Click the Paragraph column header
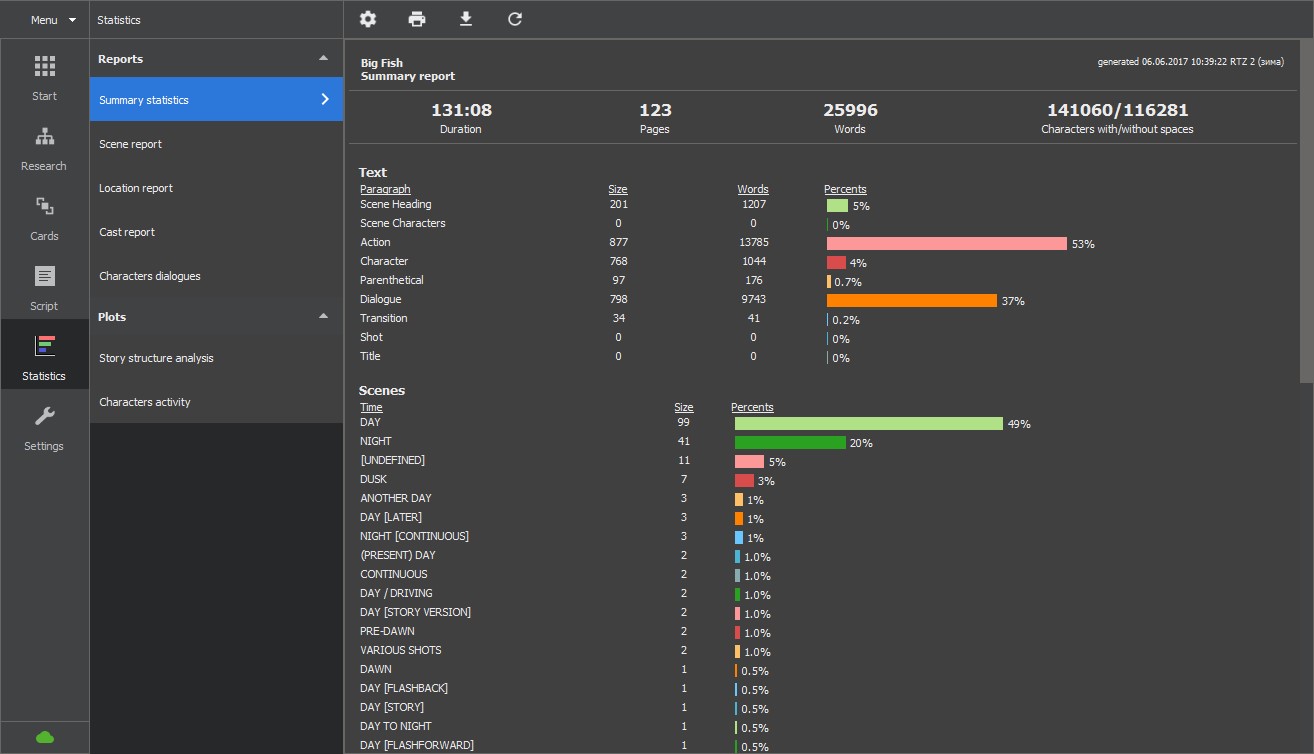1314x754 pixels. (x=385, y=189)
